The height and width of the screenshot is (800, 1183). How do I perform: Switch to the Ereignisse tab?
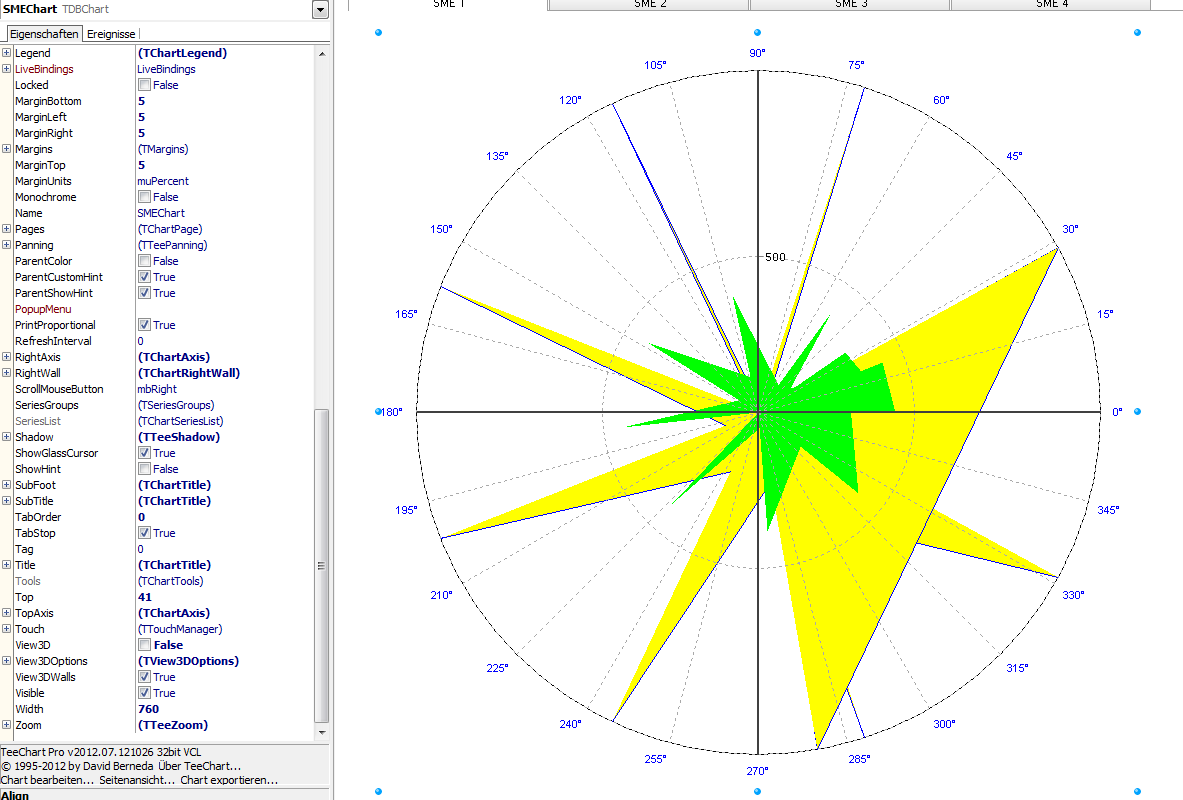click(111, 34)
